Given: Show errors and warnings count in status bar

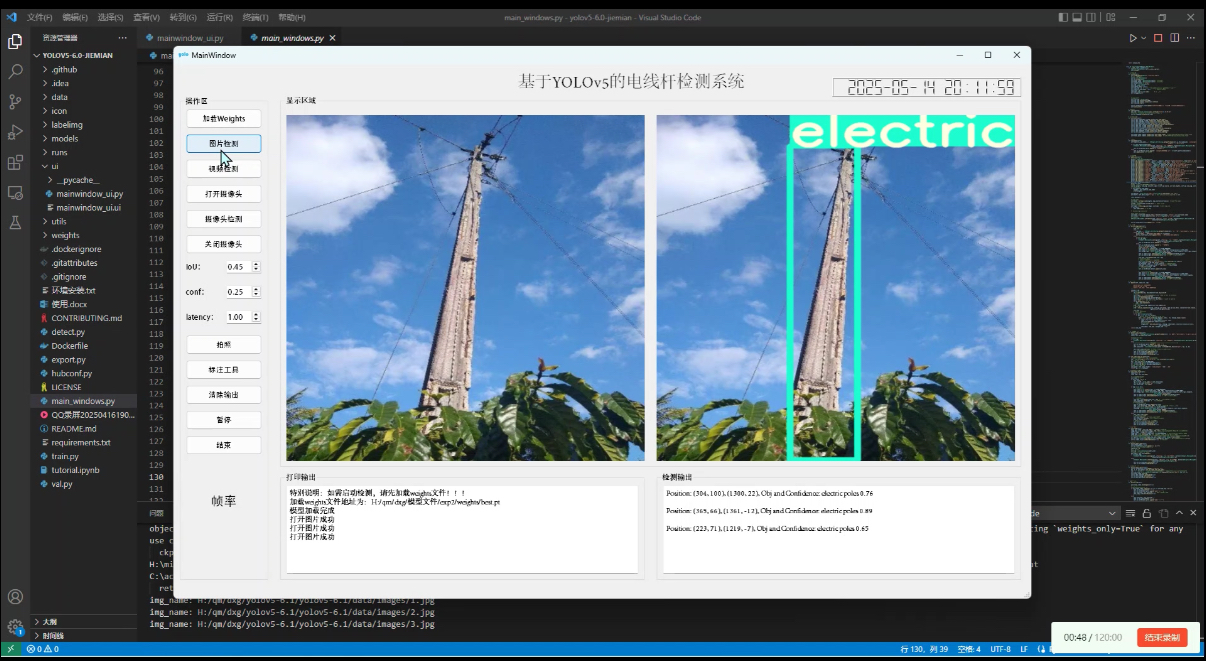Looking at the screenshot, I should (x=41, y=649).
